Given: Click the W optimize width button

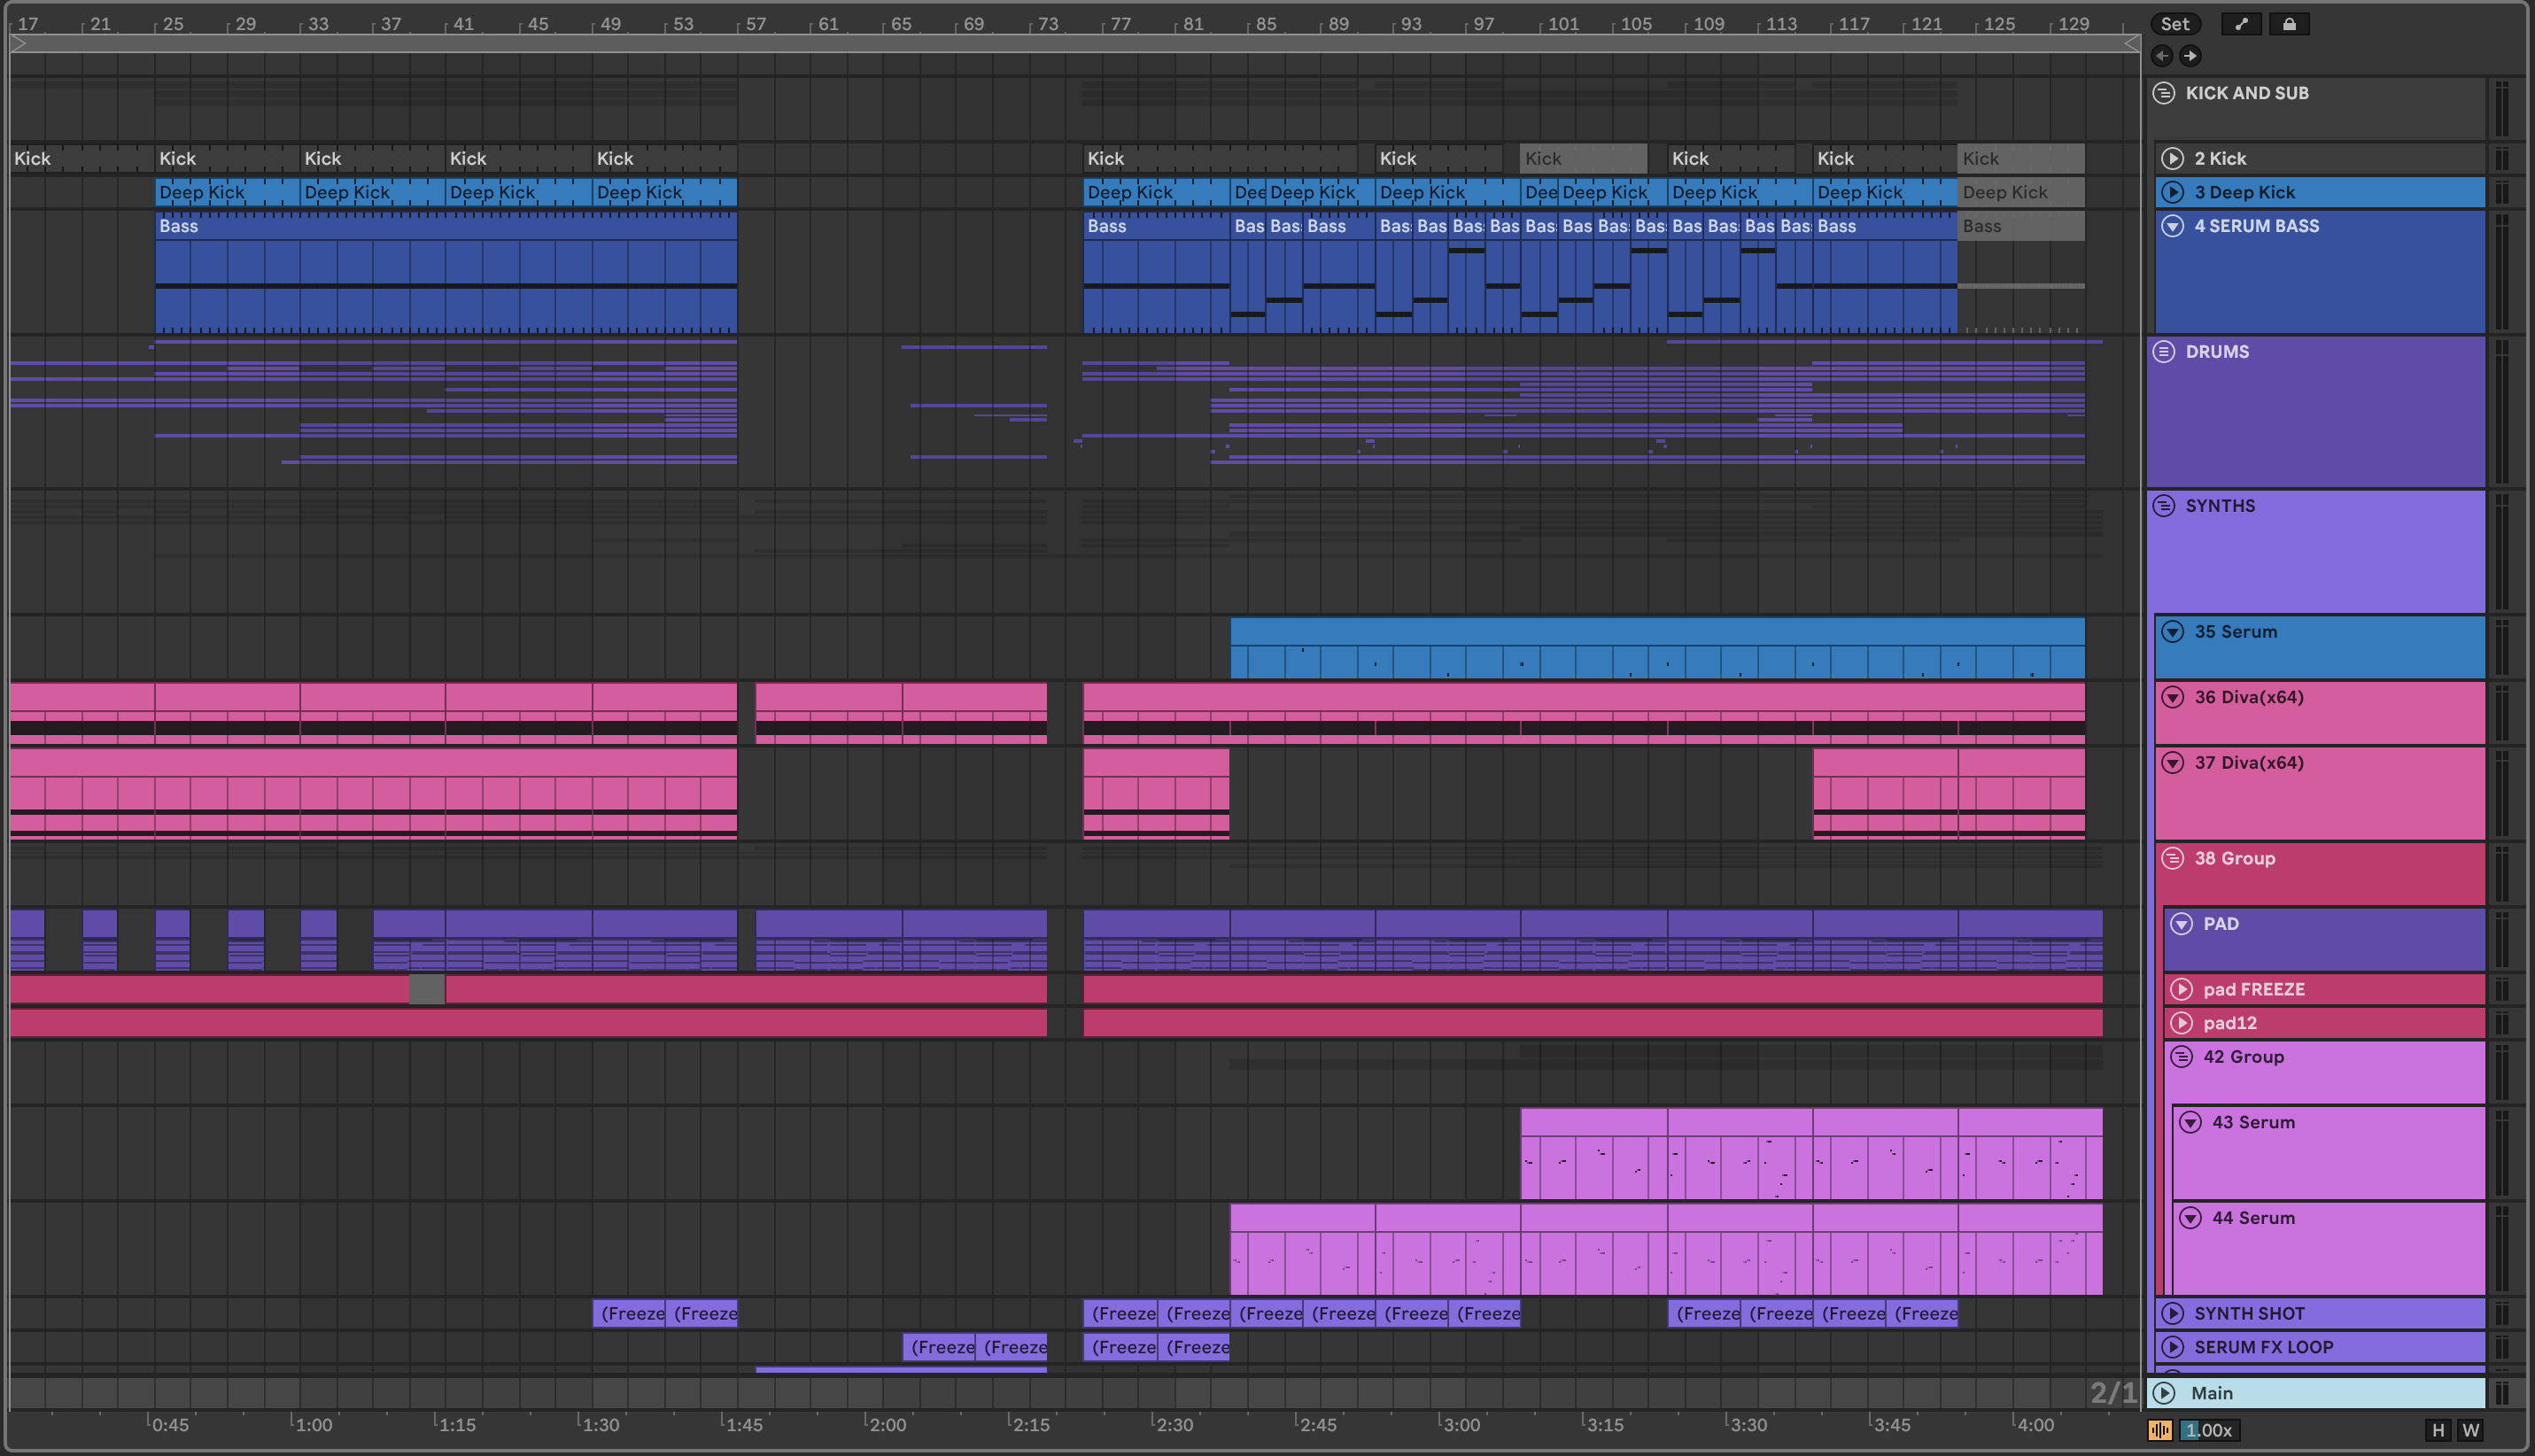Looking at the screenshot, I should coord(2470,1430).
